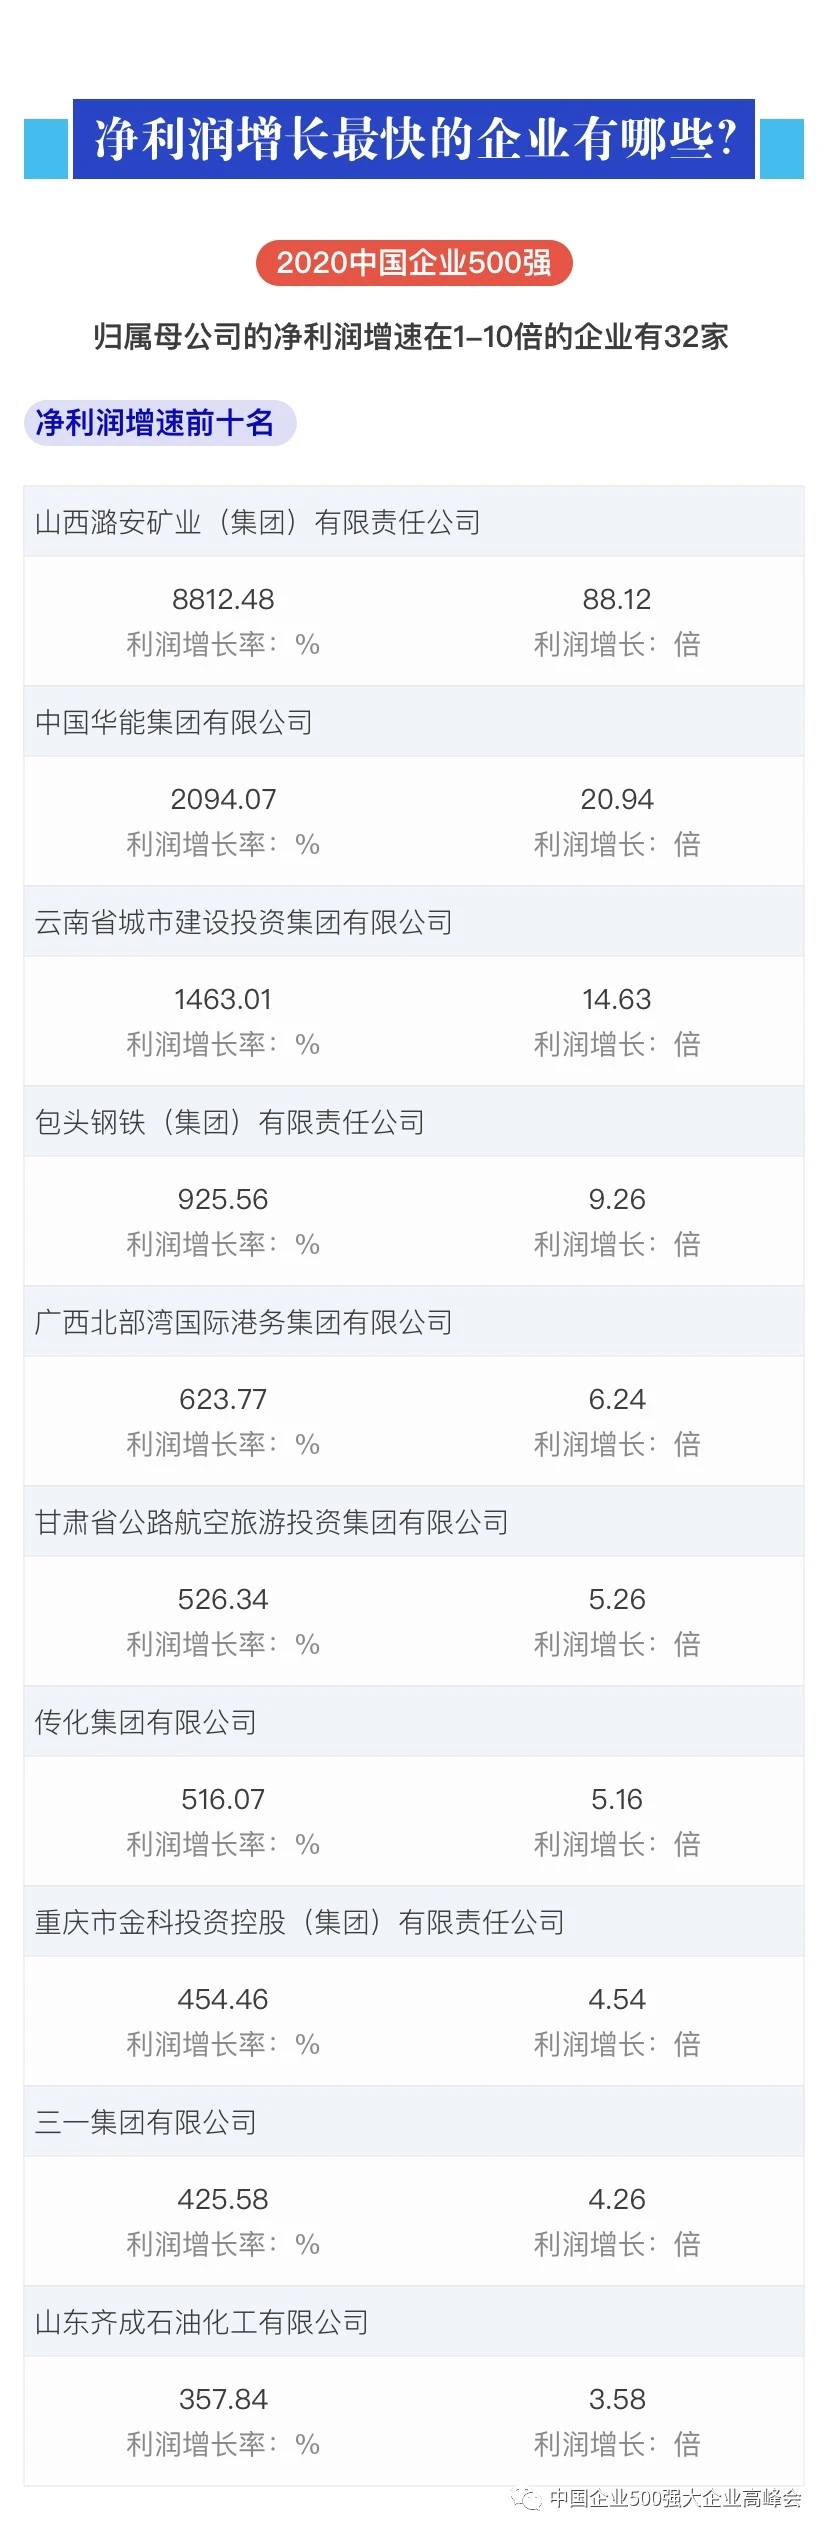Viewport: 828px width, 2534px height.
Task: Open the 山西潞安矿业 company row
Action: 258,522
